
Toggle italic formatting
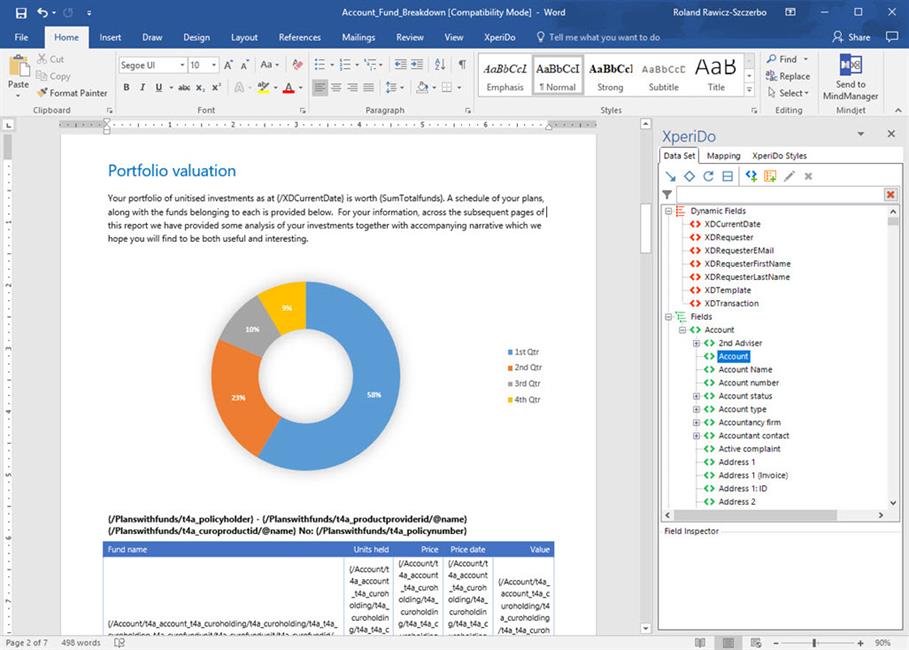tap(142, 88)
